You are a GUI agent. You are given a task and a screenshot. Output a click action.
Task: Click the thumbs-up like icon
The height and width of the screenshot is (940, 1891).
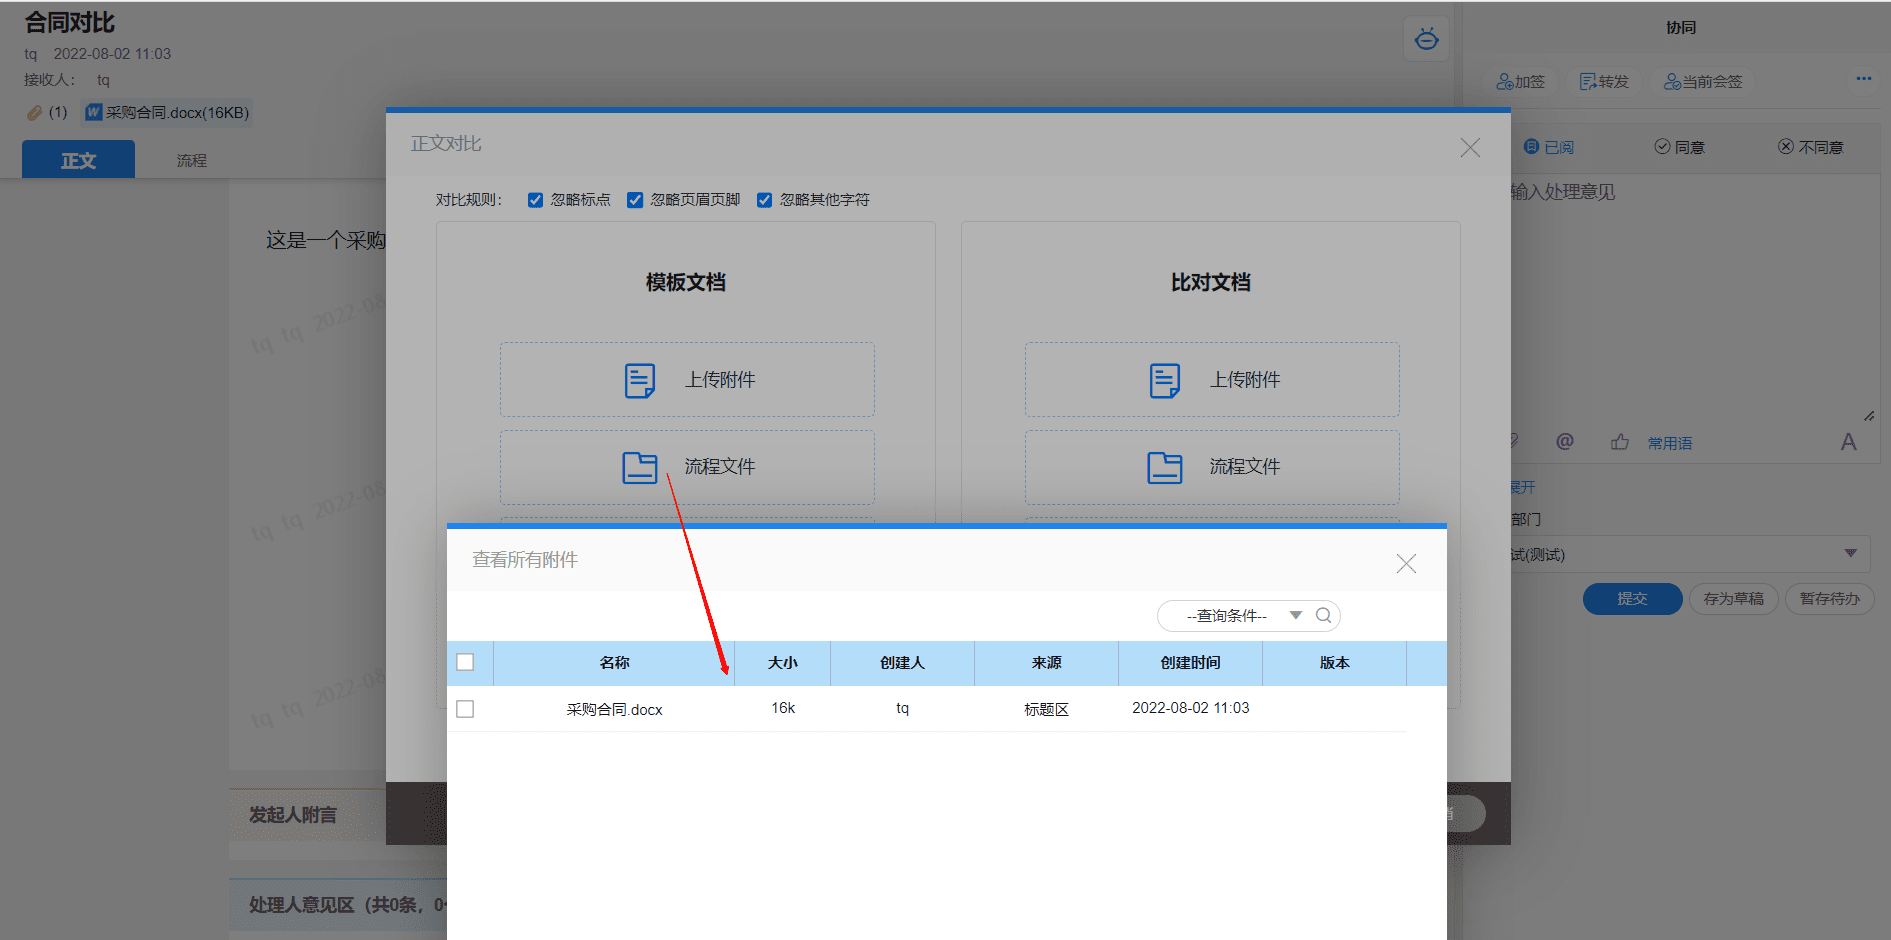1620,442
